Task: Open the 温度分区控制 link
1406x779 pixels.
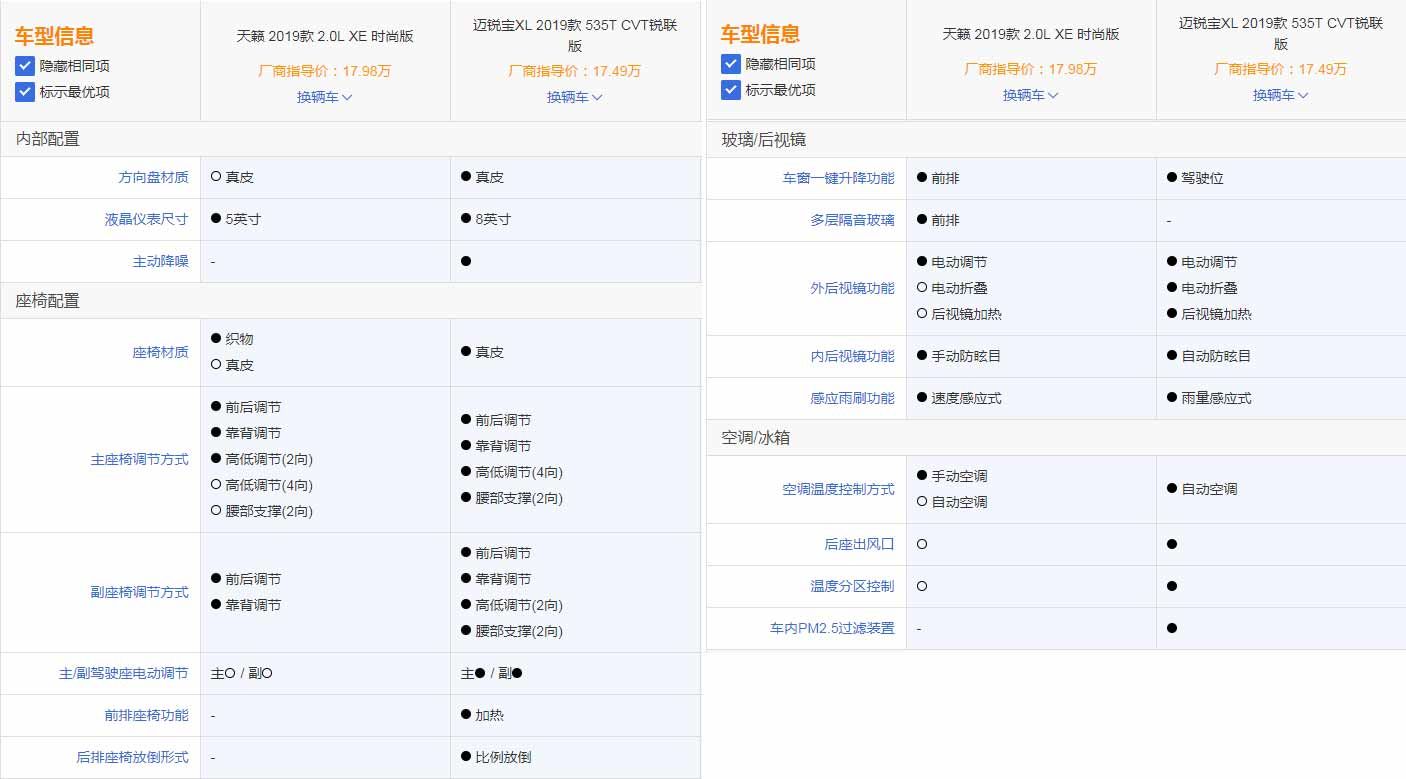Action: [x=852, y=586]
